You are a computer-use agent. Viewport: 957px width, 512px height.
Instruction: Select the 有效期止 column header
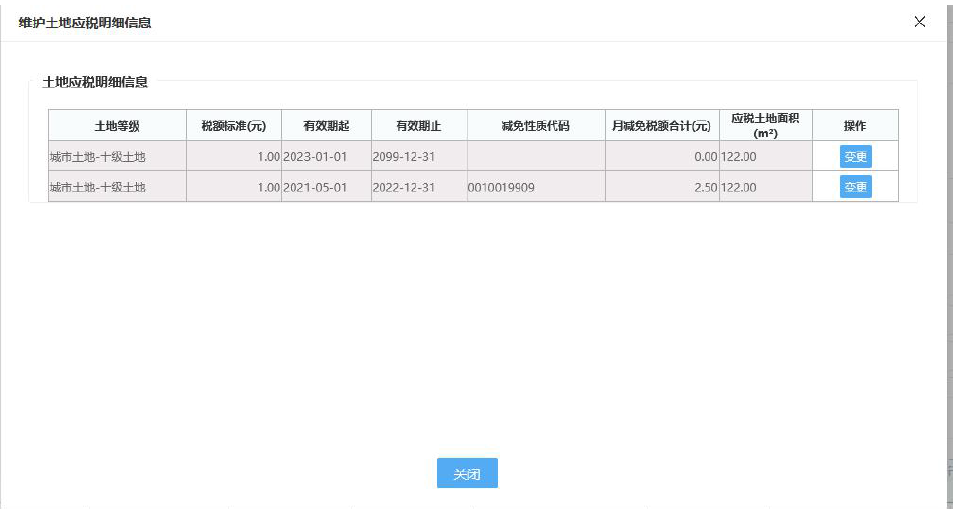click(419, 126)
